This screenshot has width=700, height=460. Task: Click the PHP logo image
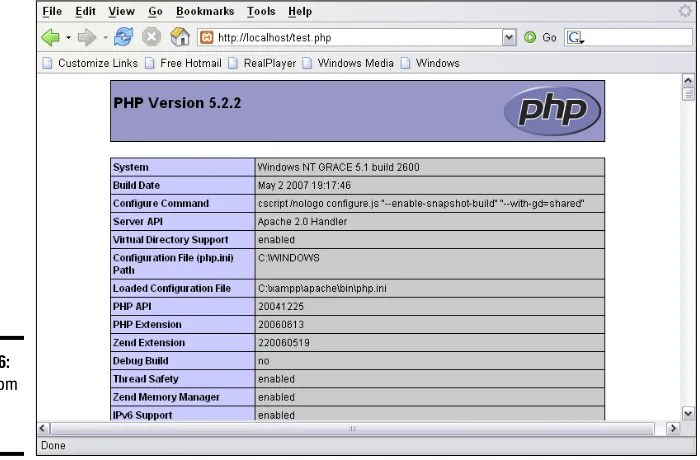(552, 111)
